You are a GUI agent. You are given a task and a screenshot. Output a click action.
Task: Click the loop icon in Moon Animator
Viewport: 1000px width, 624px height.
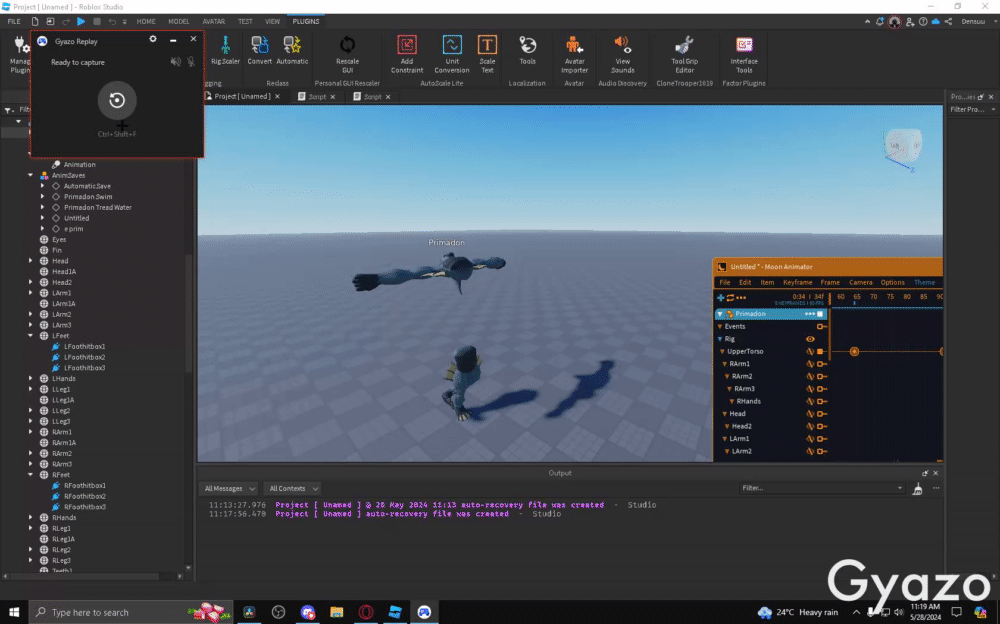730,297
